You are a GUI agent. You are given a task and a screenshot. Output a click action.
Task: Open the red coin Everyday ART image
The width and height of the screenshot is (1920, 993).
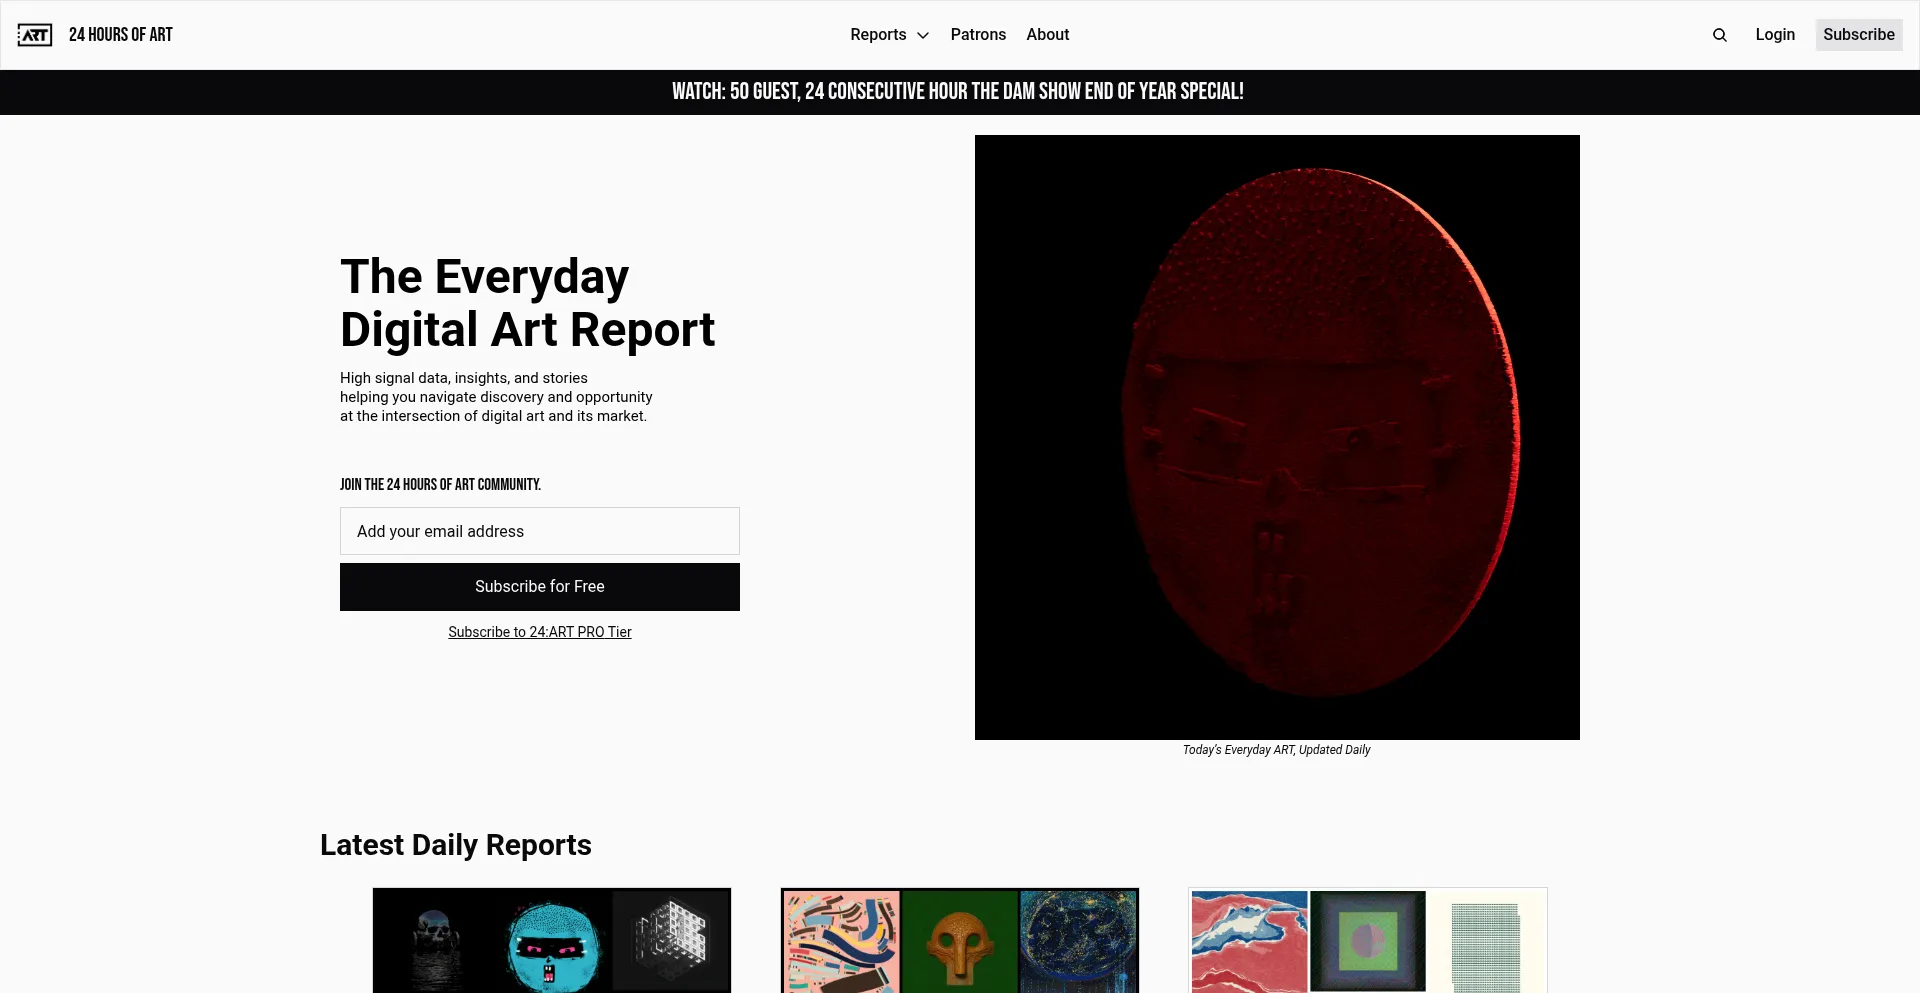(1277, 437)
